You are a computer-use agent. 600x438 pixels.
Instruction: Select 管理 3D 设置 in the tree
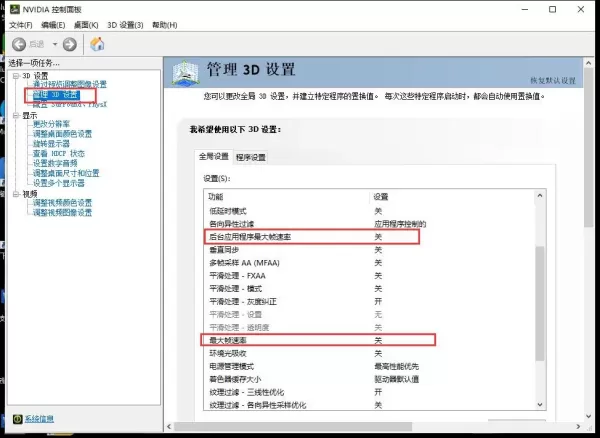click(56, 94)
